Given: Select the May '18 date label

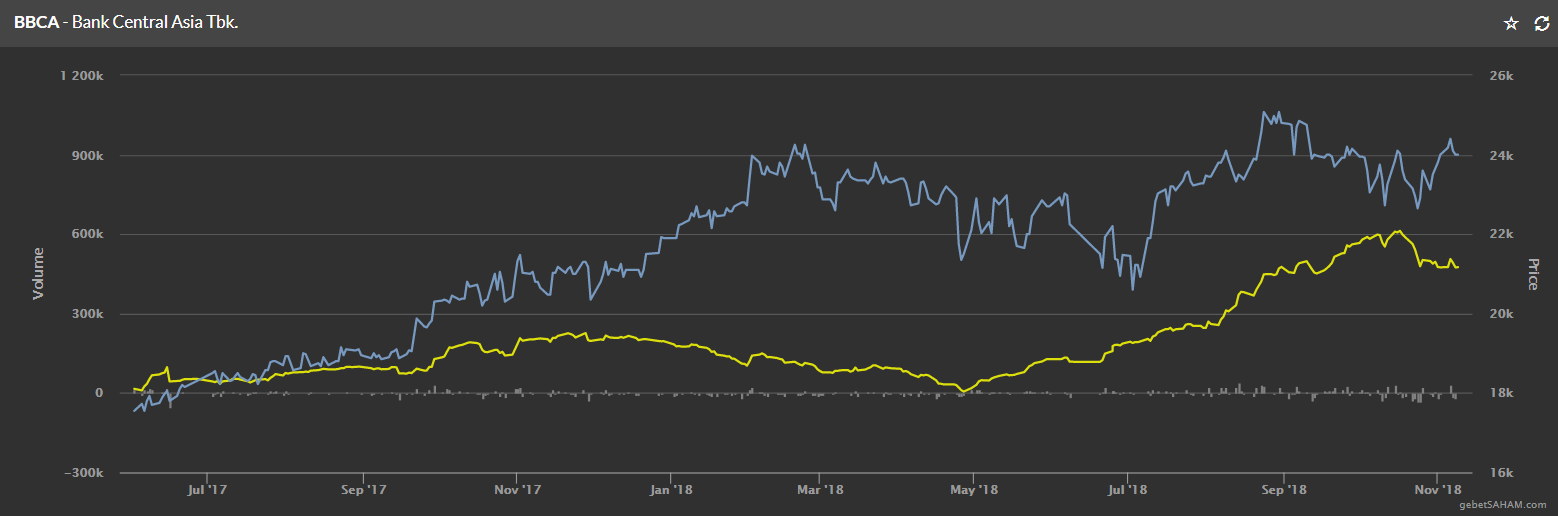Looking at the screenshot, I should 974,489.
